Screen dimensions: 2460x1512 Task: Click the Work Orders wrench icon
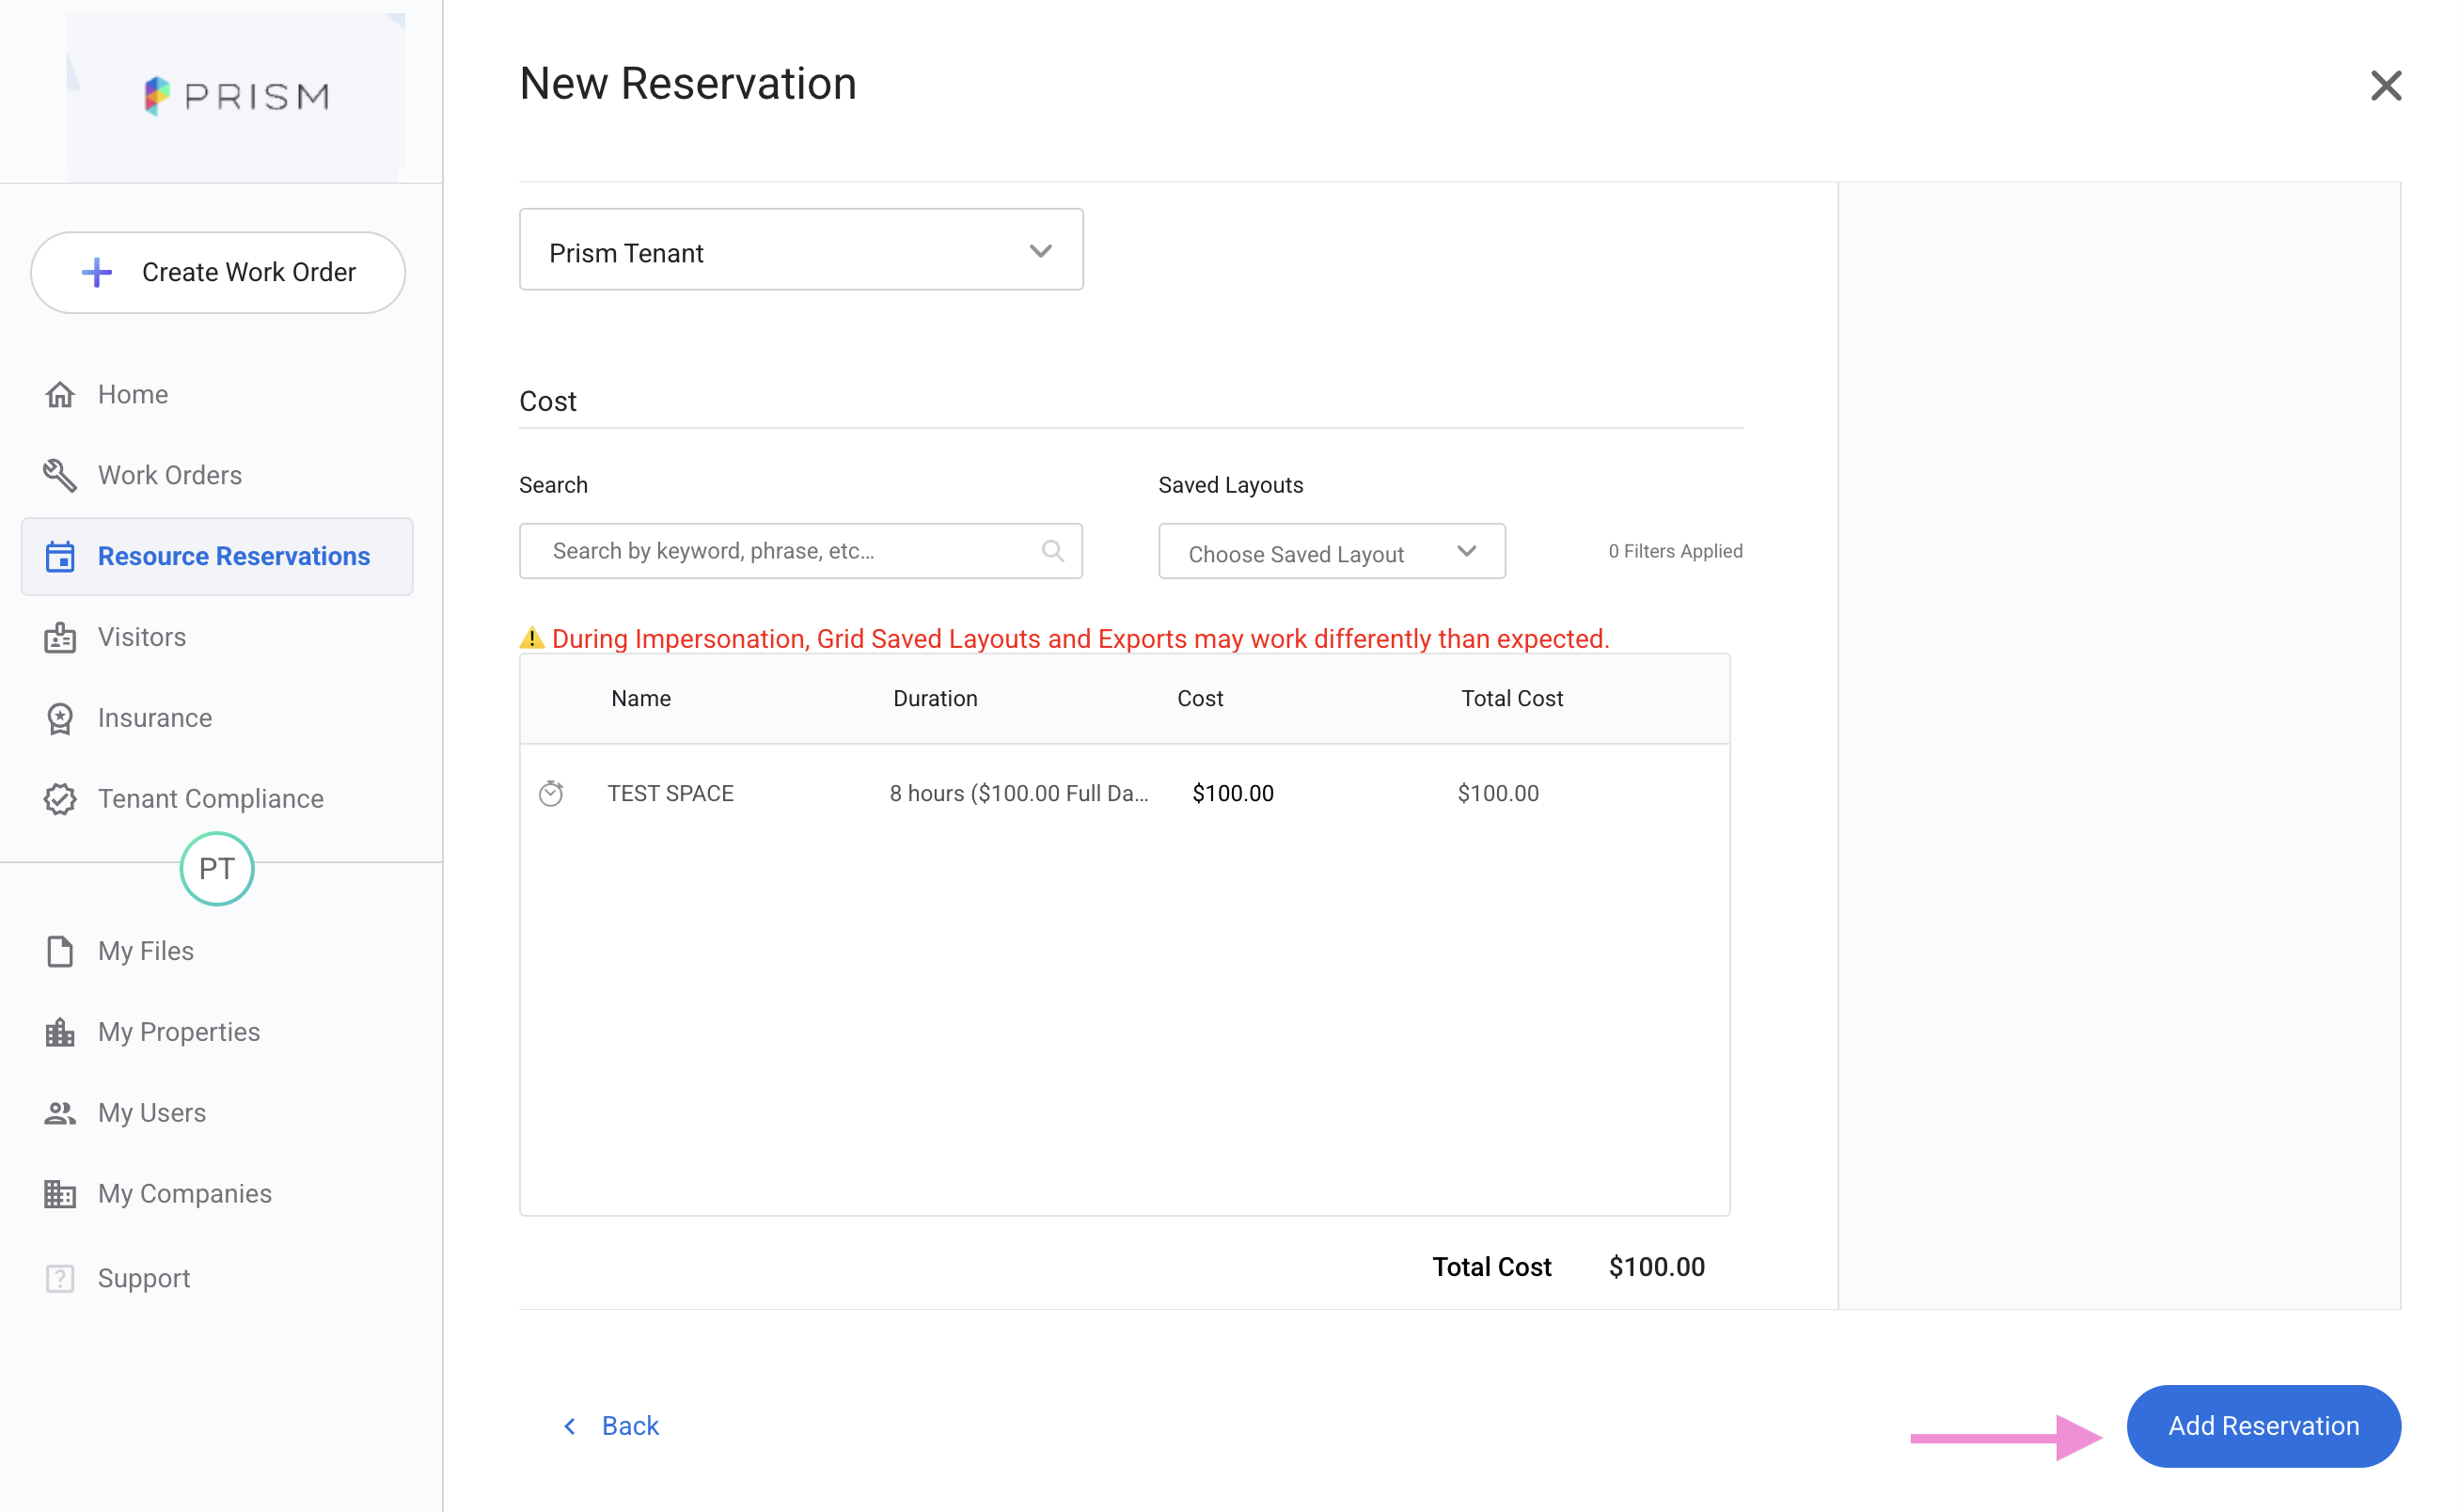pyautogui.click(x=60, y=476)
